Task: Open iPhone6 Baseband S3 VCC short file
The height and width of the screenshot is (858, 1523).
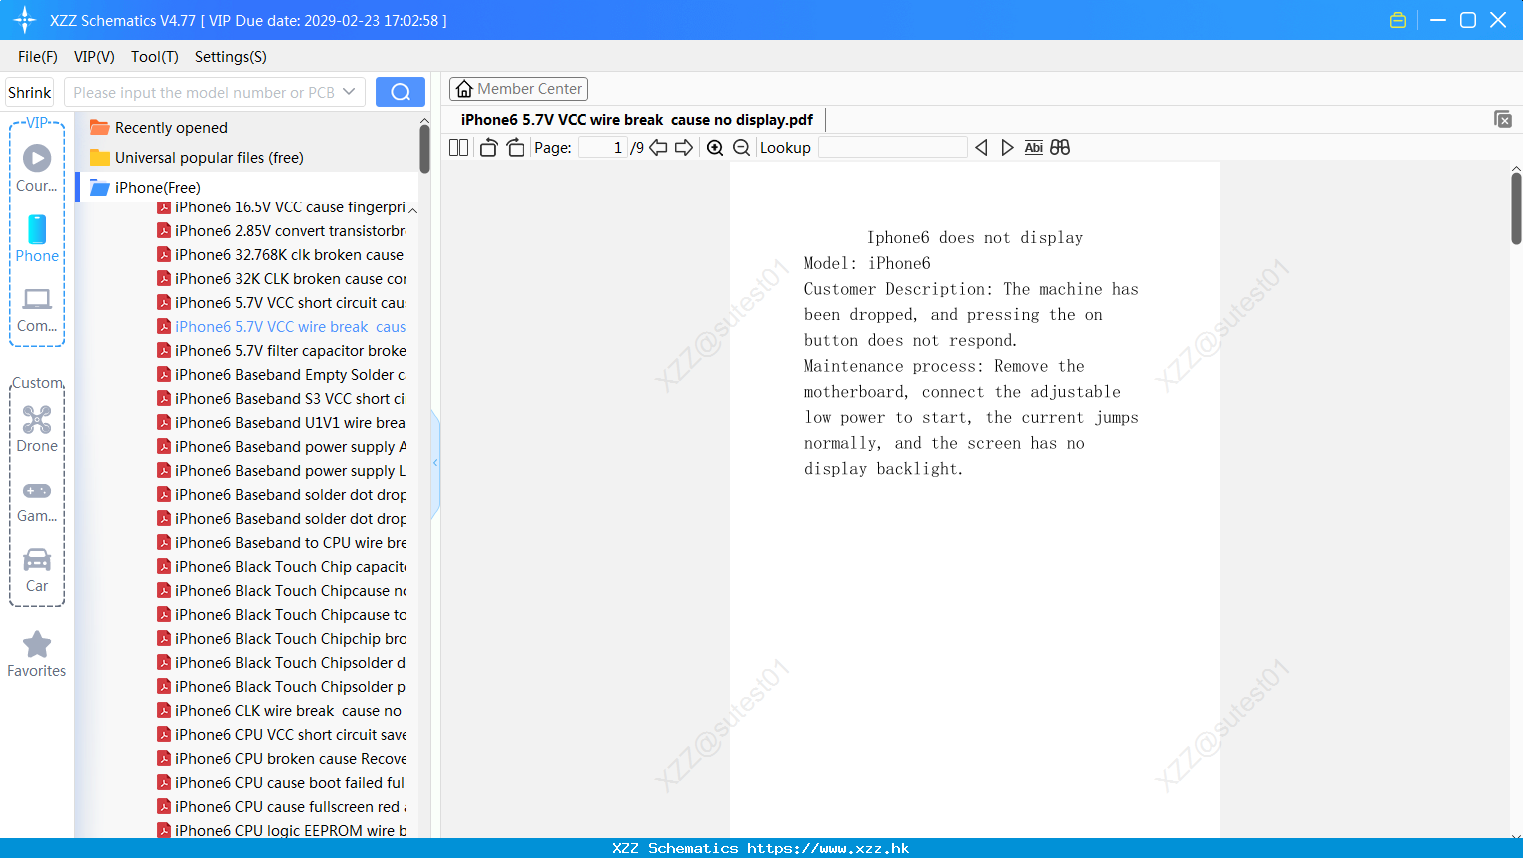Action: tap(281, 399)
